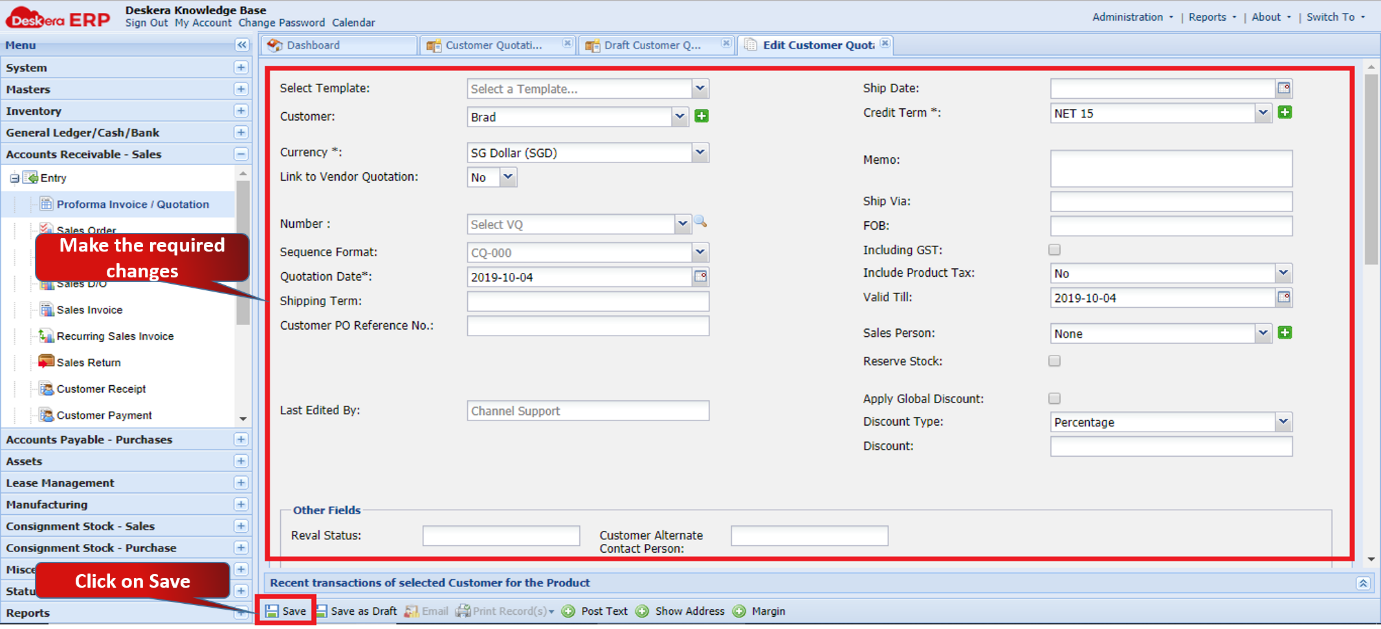Viewport: 1381px width, 629px height.
Task: Switch to Customer Quotati... tab
Action: tap(497, 45)
